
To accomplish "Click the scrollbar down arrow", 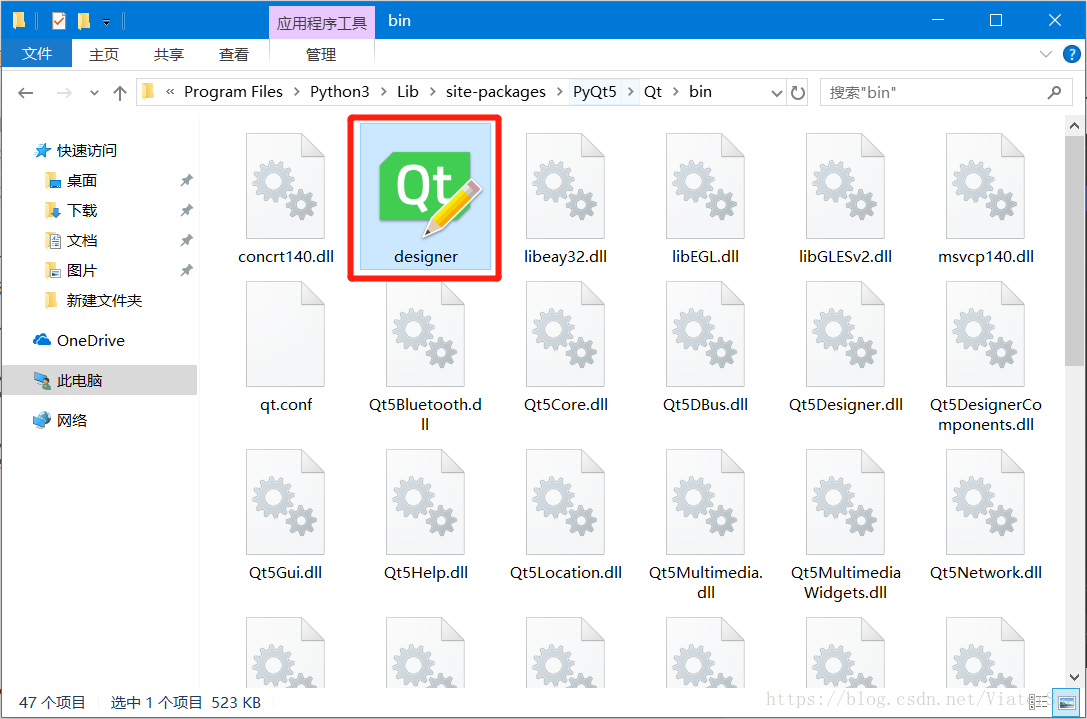I will point(1074,677).
